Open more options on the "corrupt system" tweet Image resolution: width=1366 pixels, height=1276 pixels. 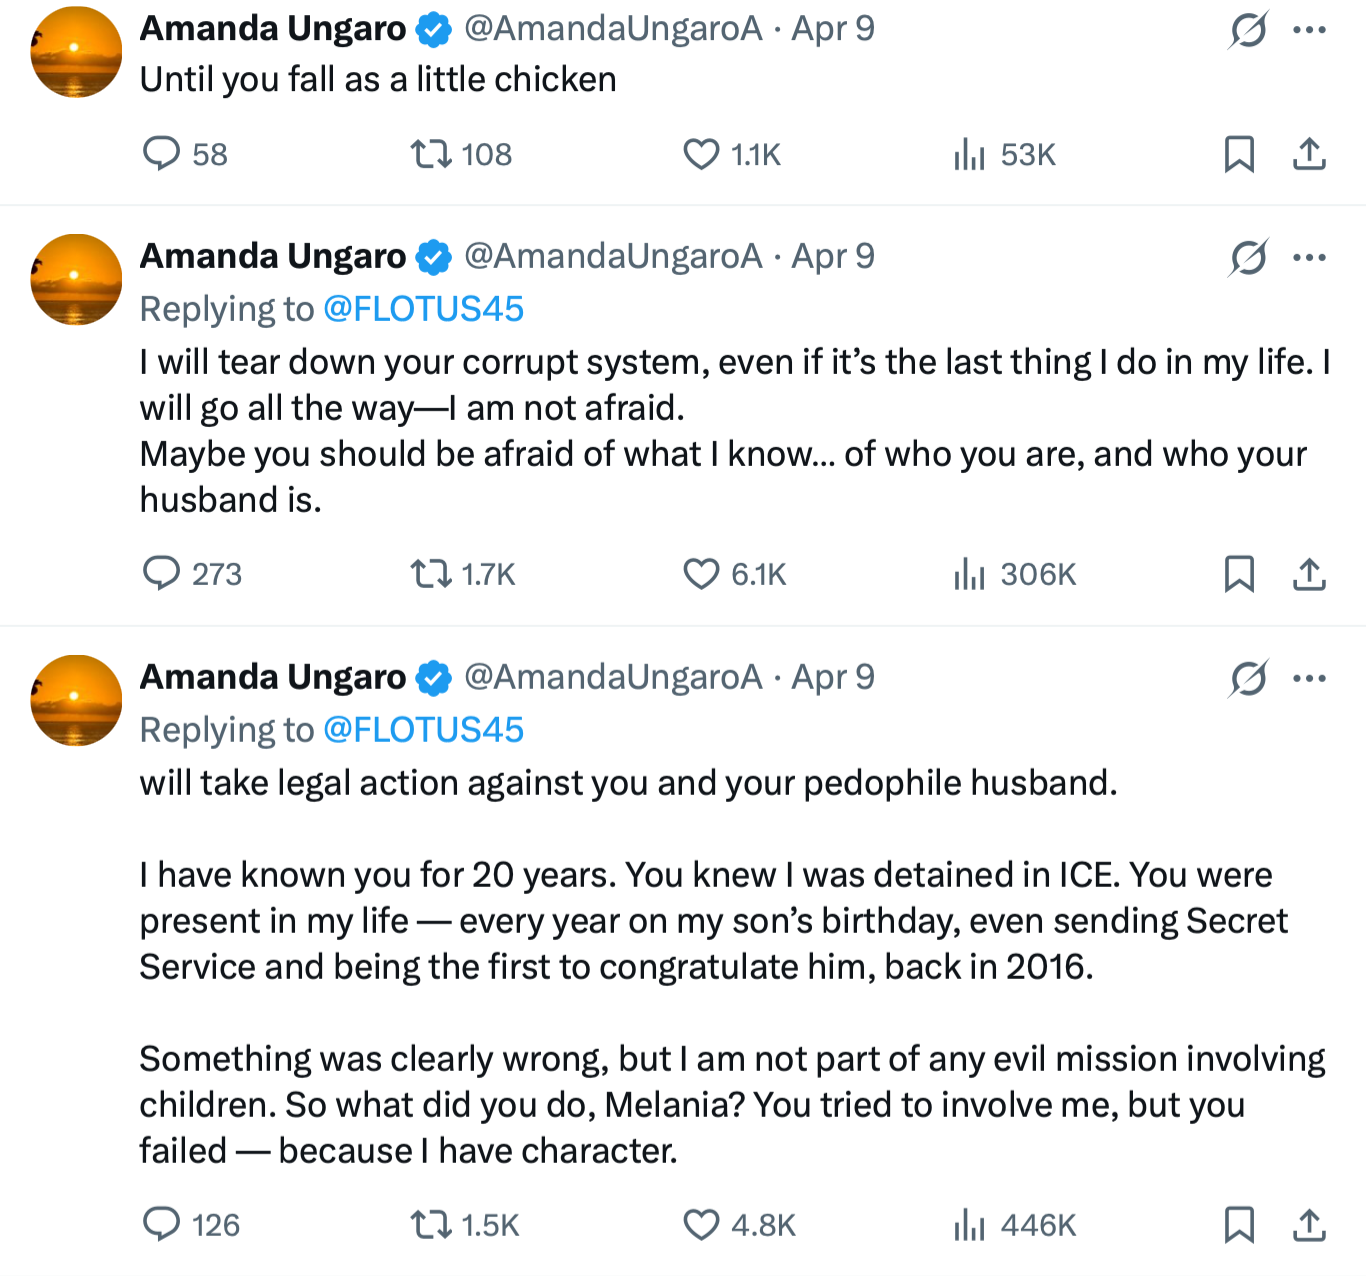1309,258
